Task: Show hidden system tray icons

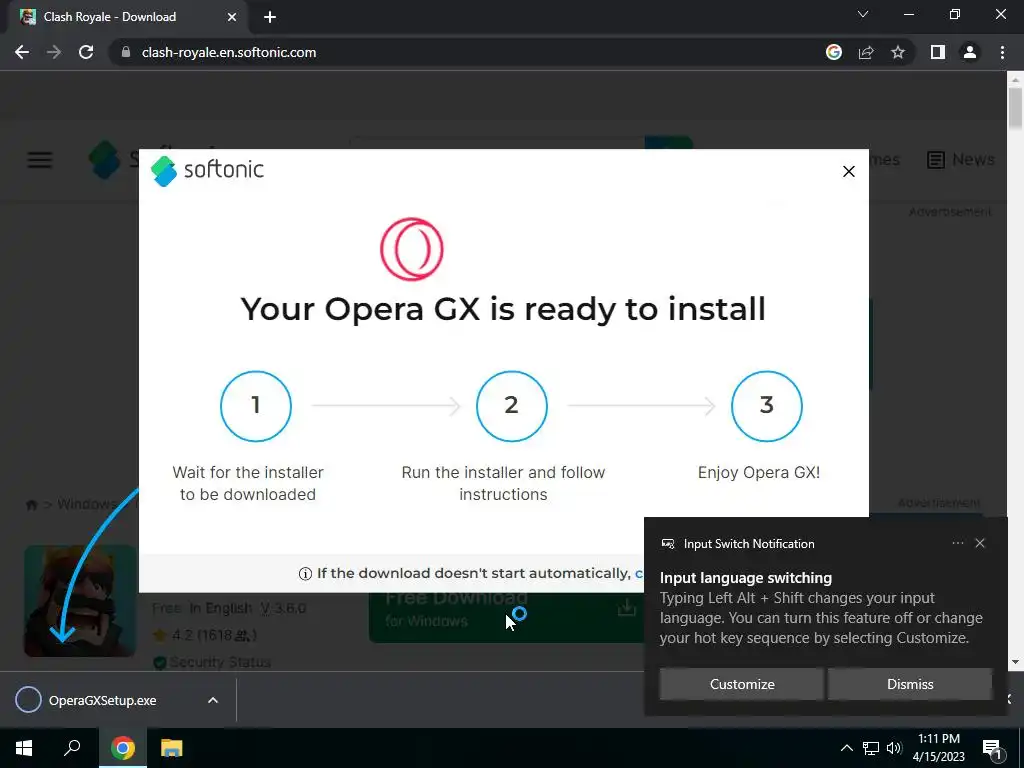Action: click(846, 748)
